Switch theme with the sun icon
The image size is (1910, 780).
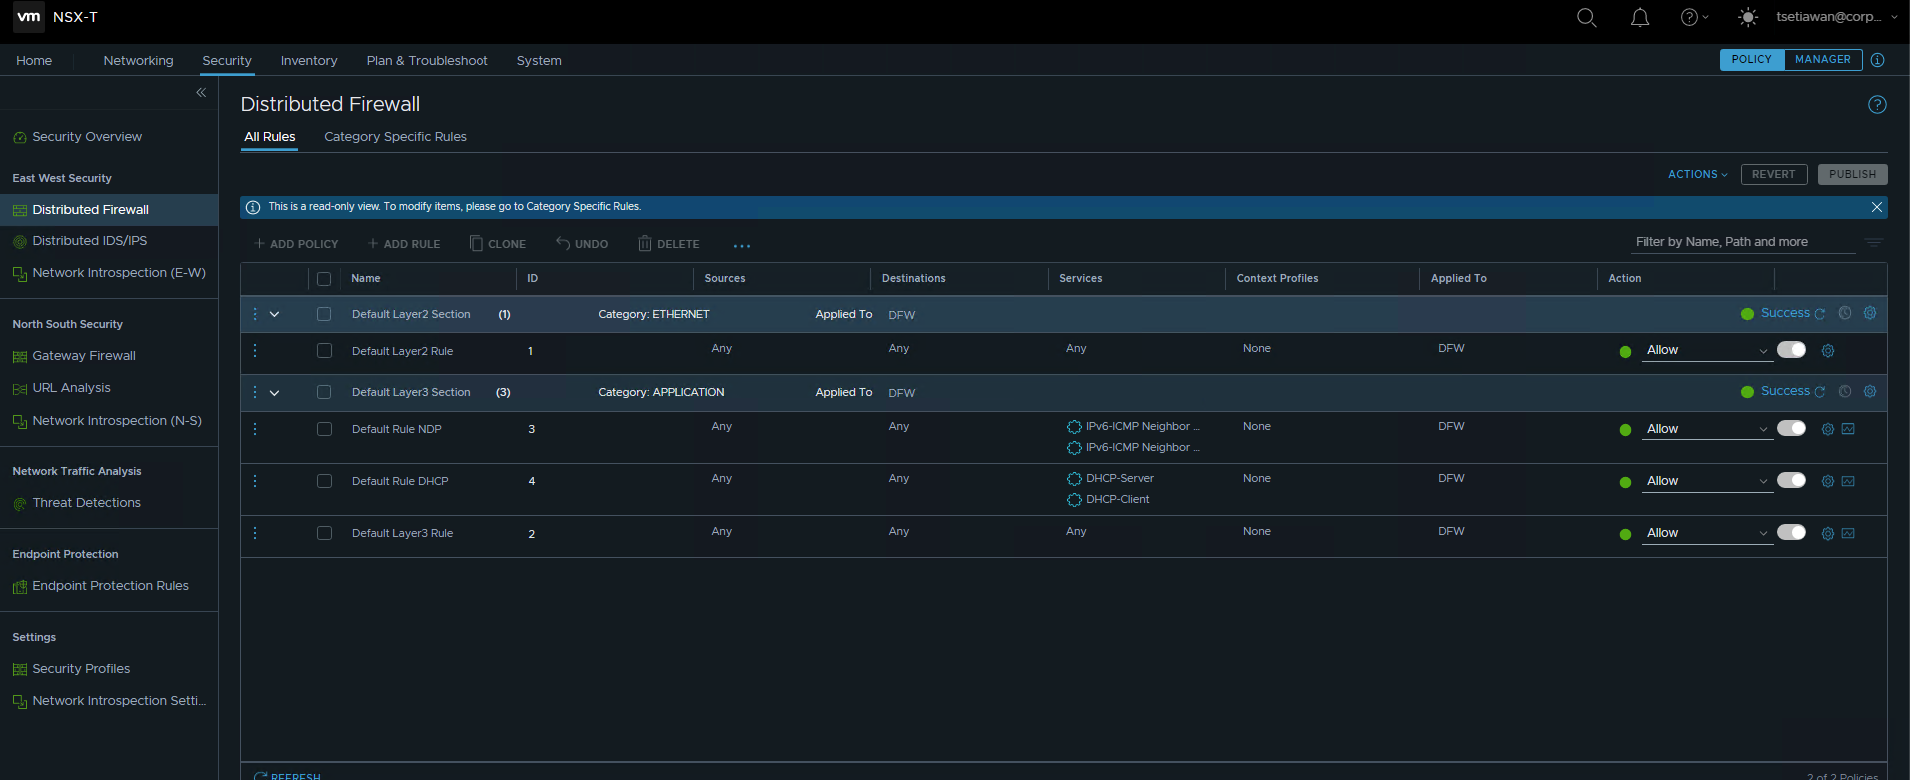click(x=1747, y=17)
